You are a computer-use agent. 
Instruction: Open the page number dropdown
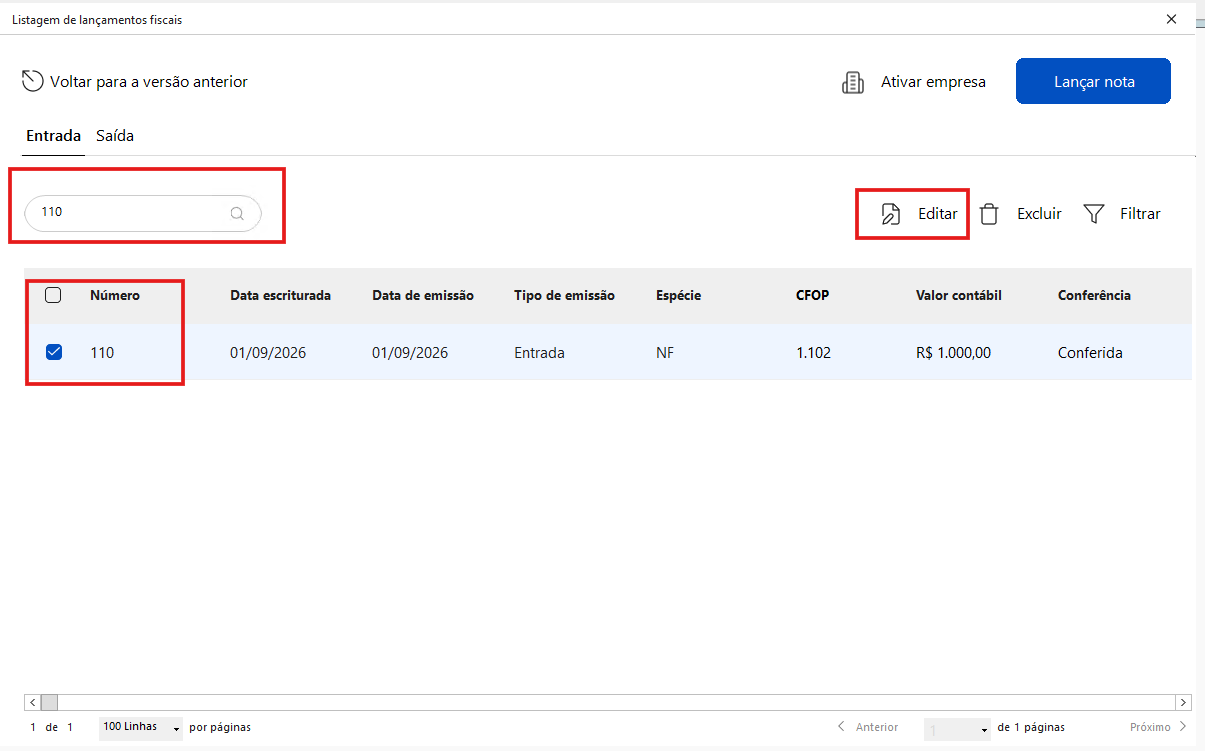point(957,728)
